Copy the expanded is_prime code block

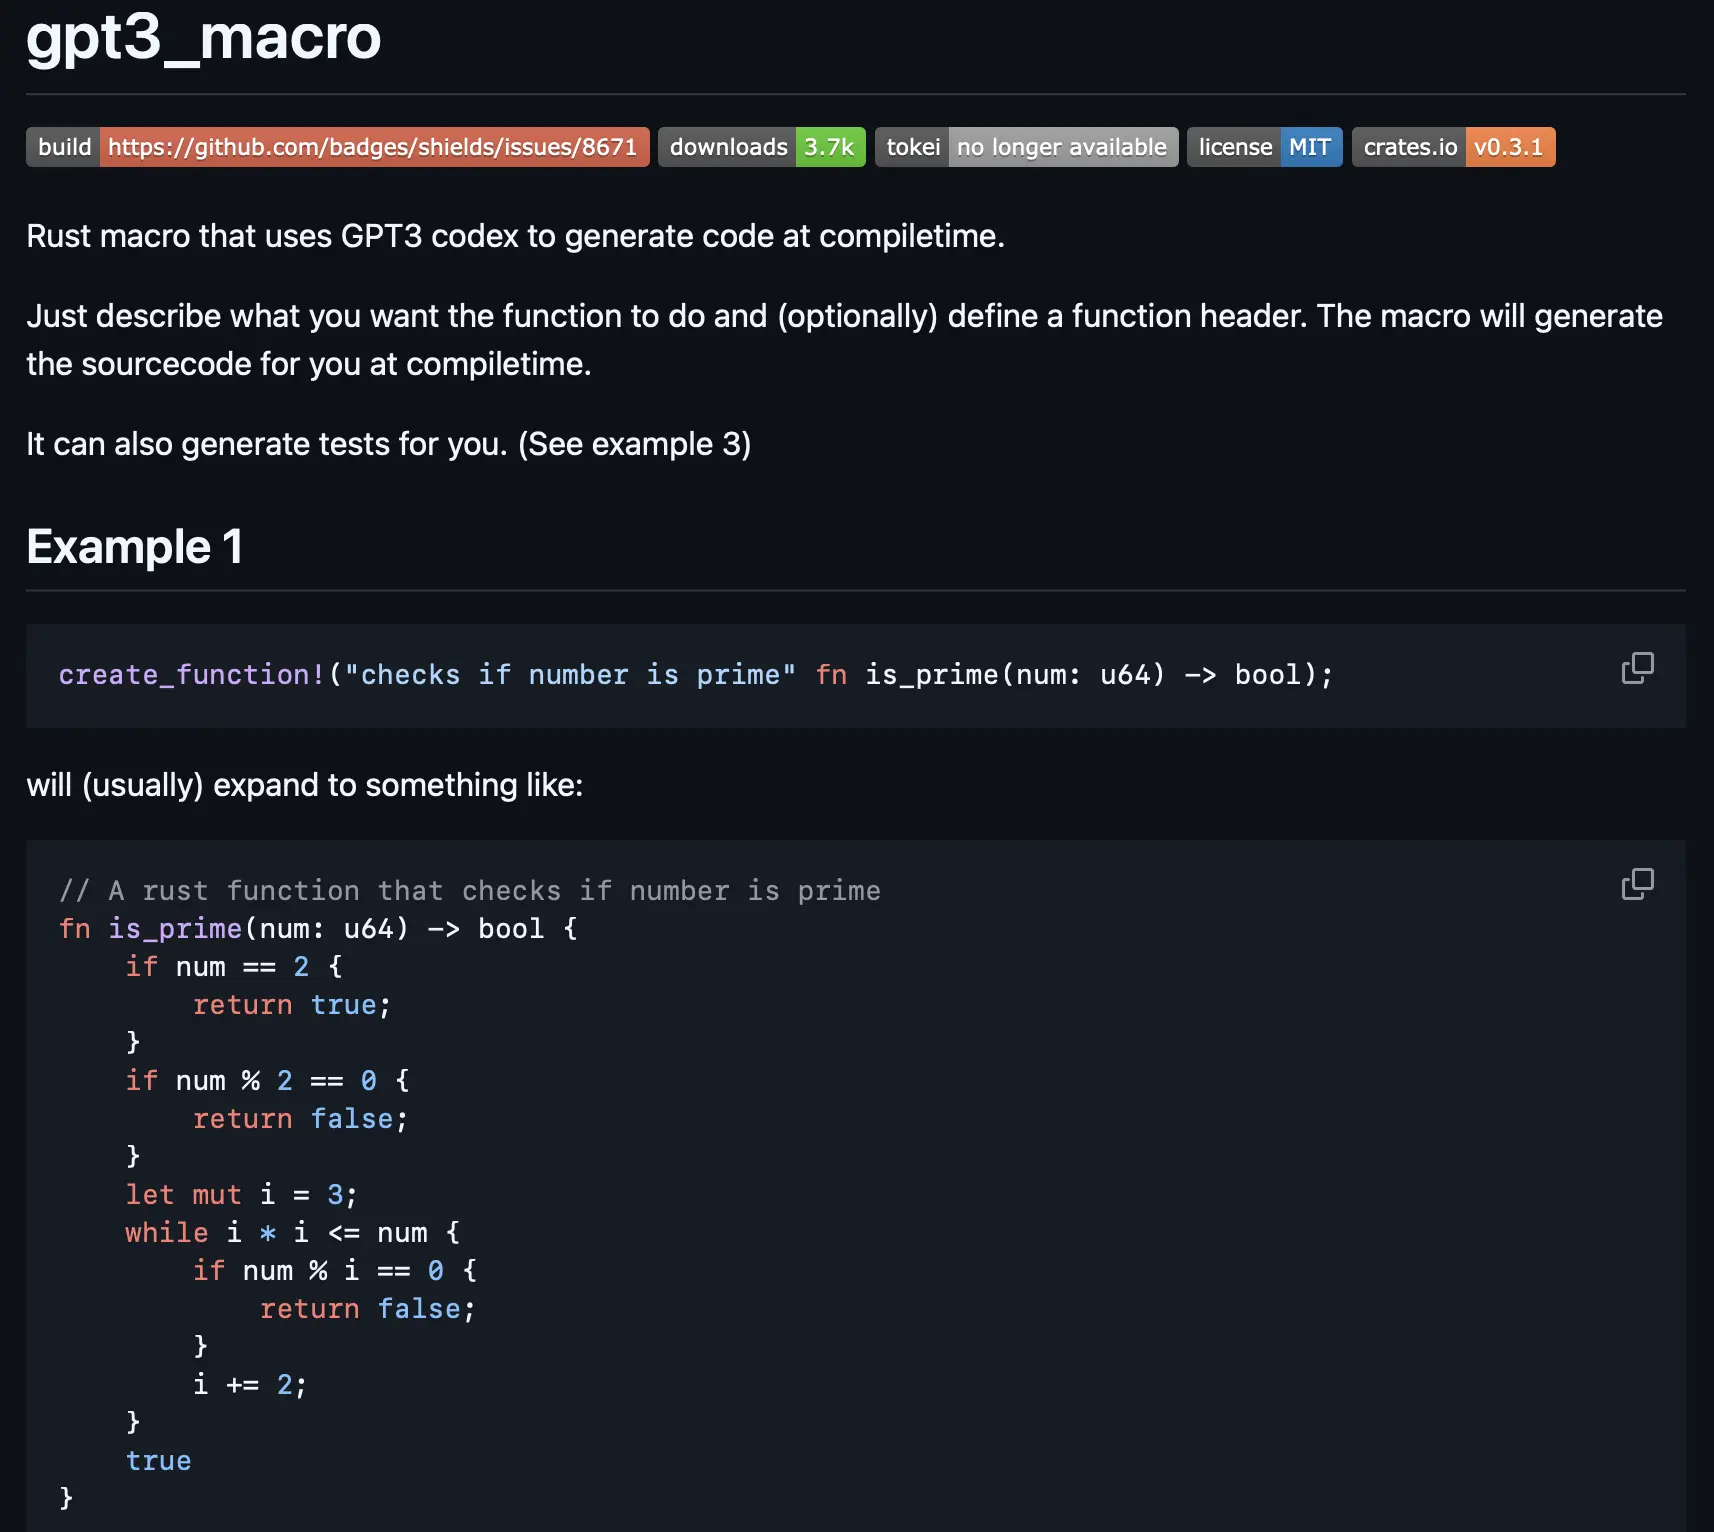pos(1637,884)
